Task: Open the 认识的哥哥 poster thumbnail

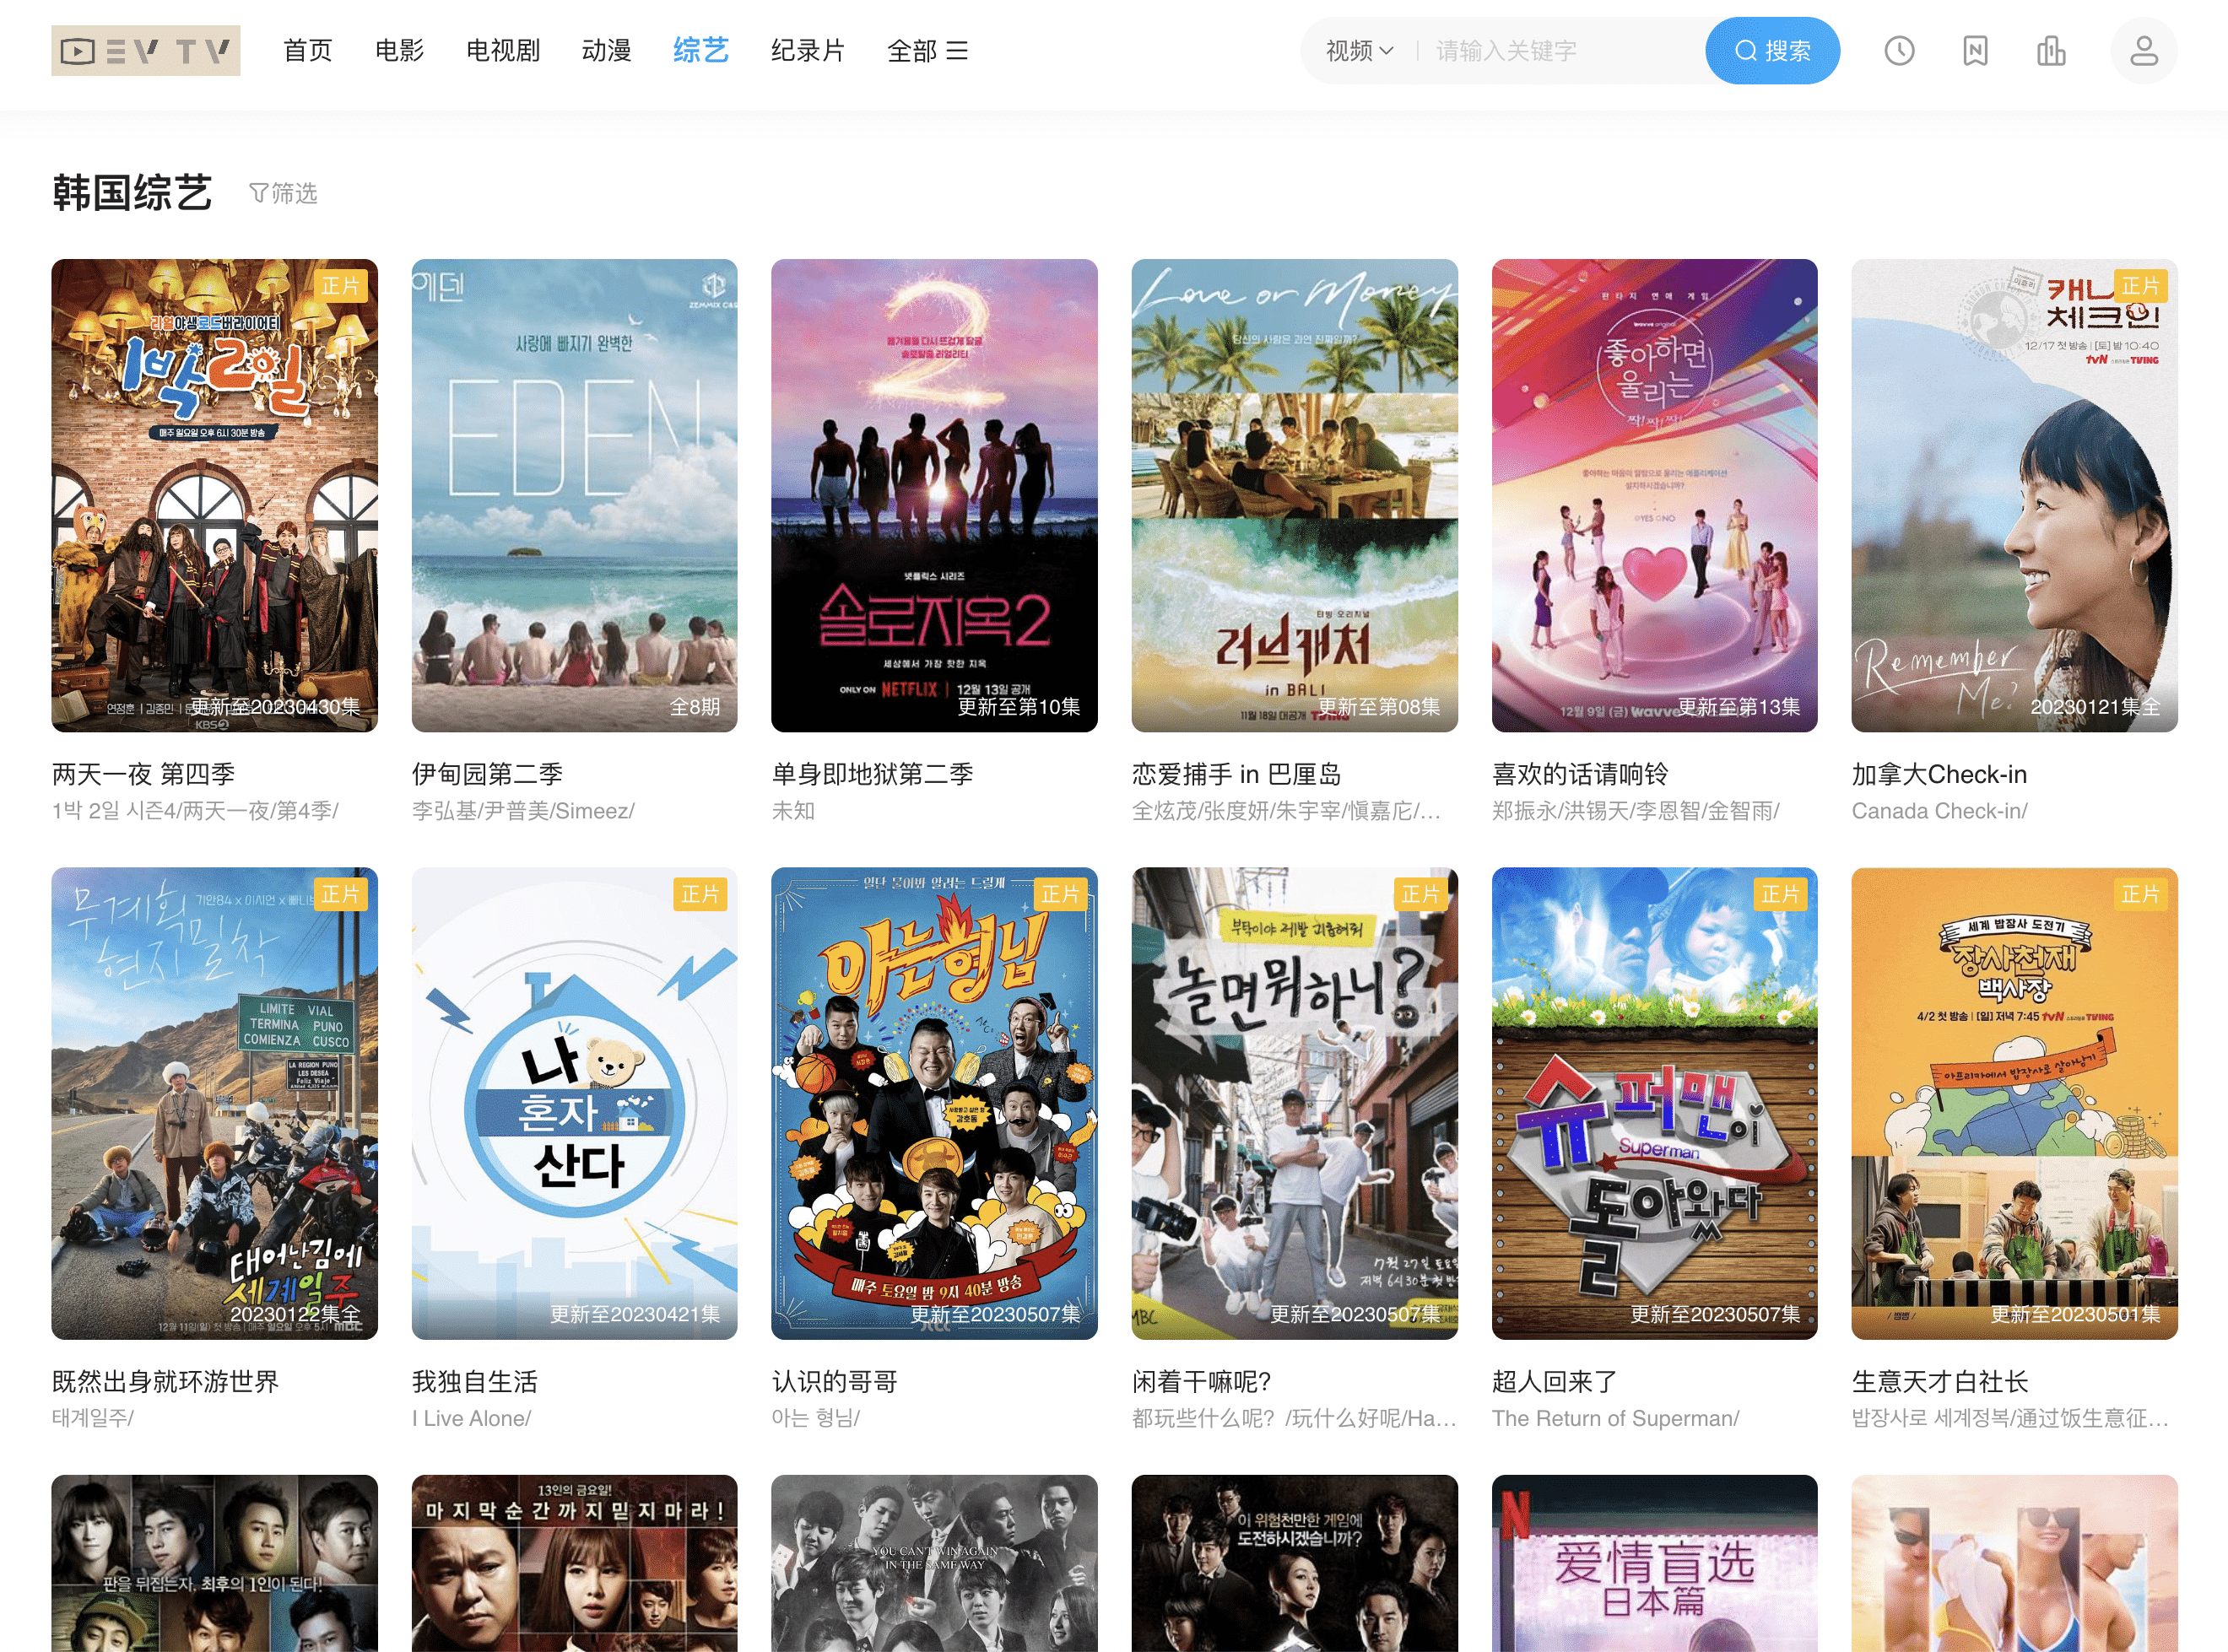Action: point(933,1102)
